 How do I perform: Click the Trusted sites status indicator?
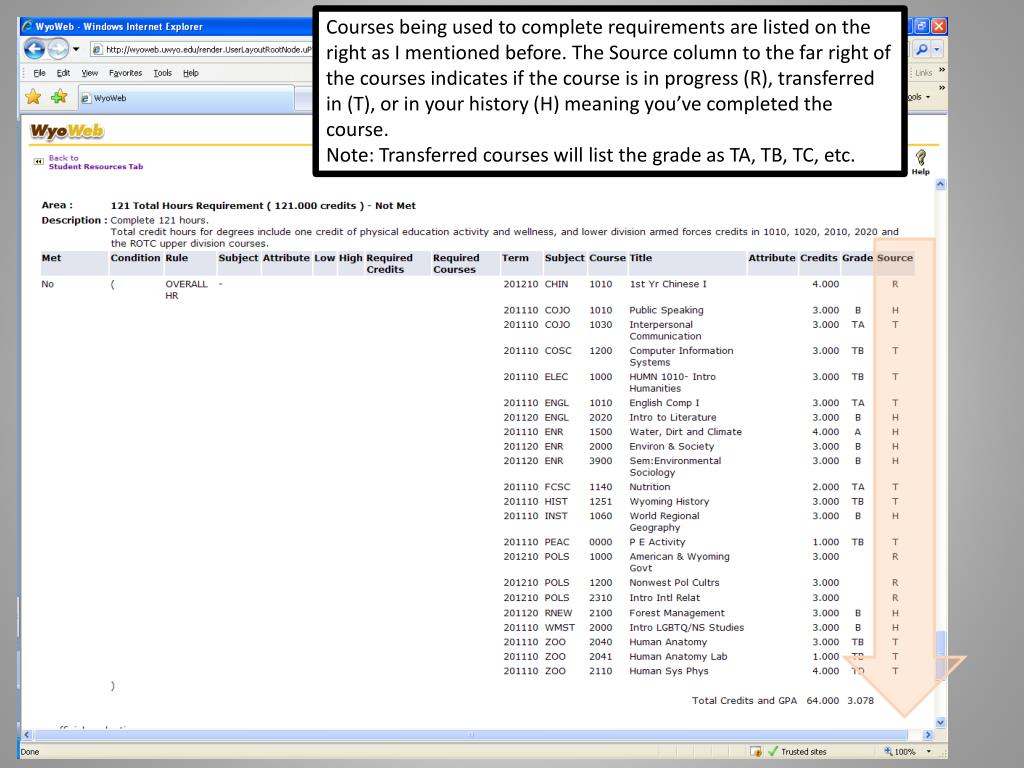click(x=797, y=752)
